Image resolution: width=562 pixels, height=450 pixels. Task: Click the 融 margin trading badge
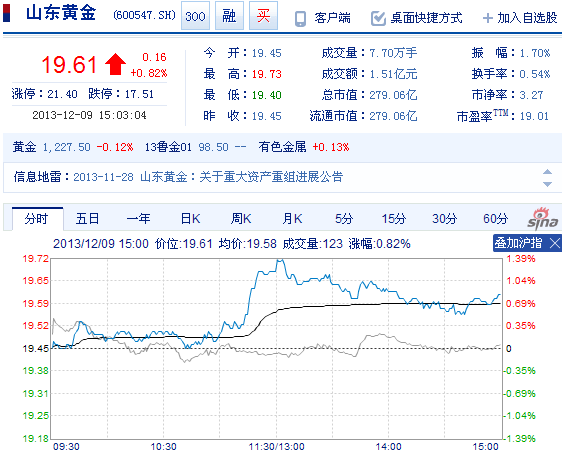tap(229, 16)
